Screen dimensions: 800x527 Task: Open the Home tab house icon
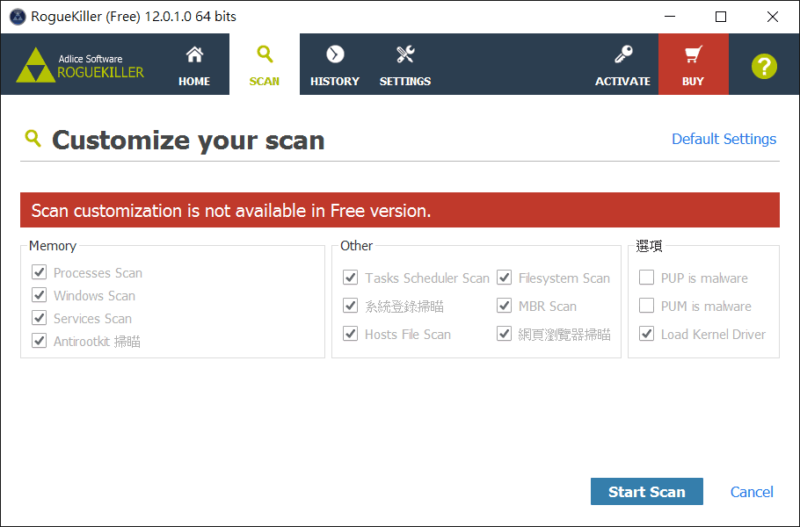(x=194, y=54)
